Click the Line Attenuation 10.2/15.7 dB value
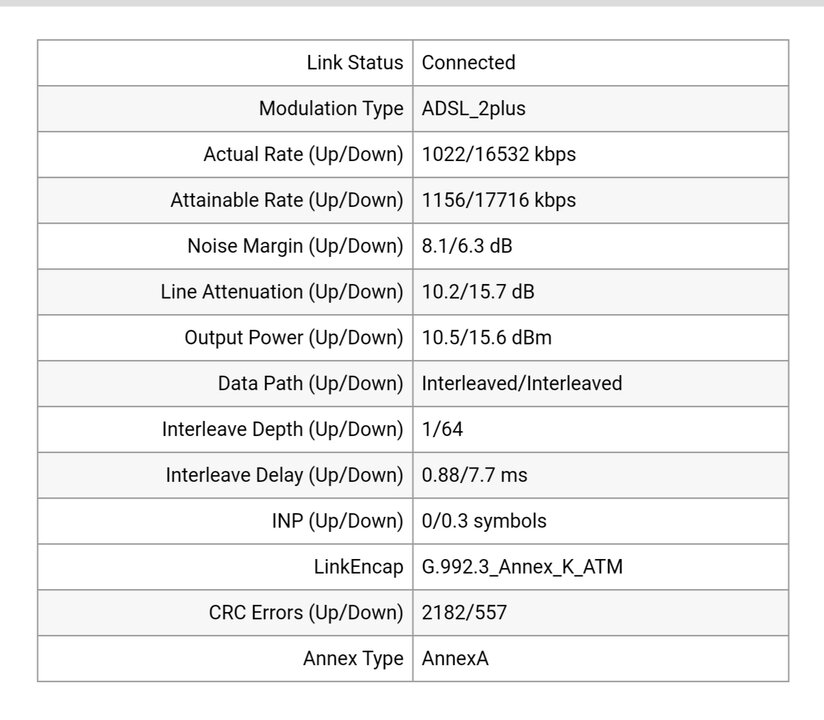Image resolution: width=824 pixels, height=720 pixels. point(478,292)
